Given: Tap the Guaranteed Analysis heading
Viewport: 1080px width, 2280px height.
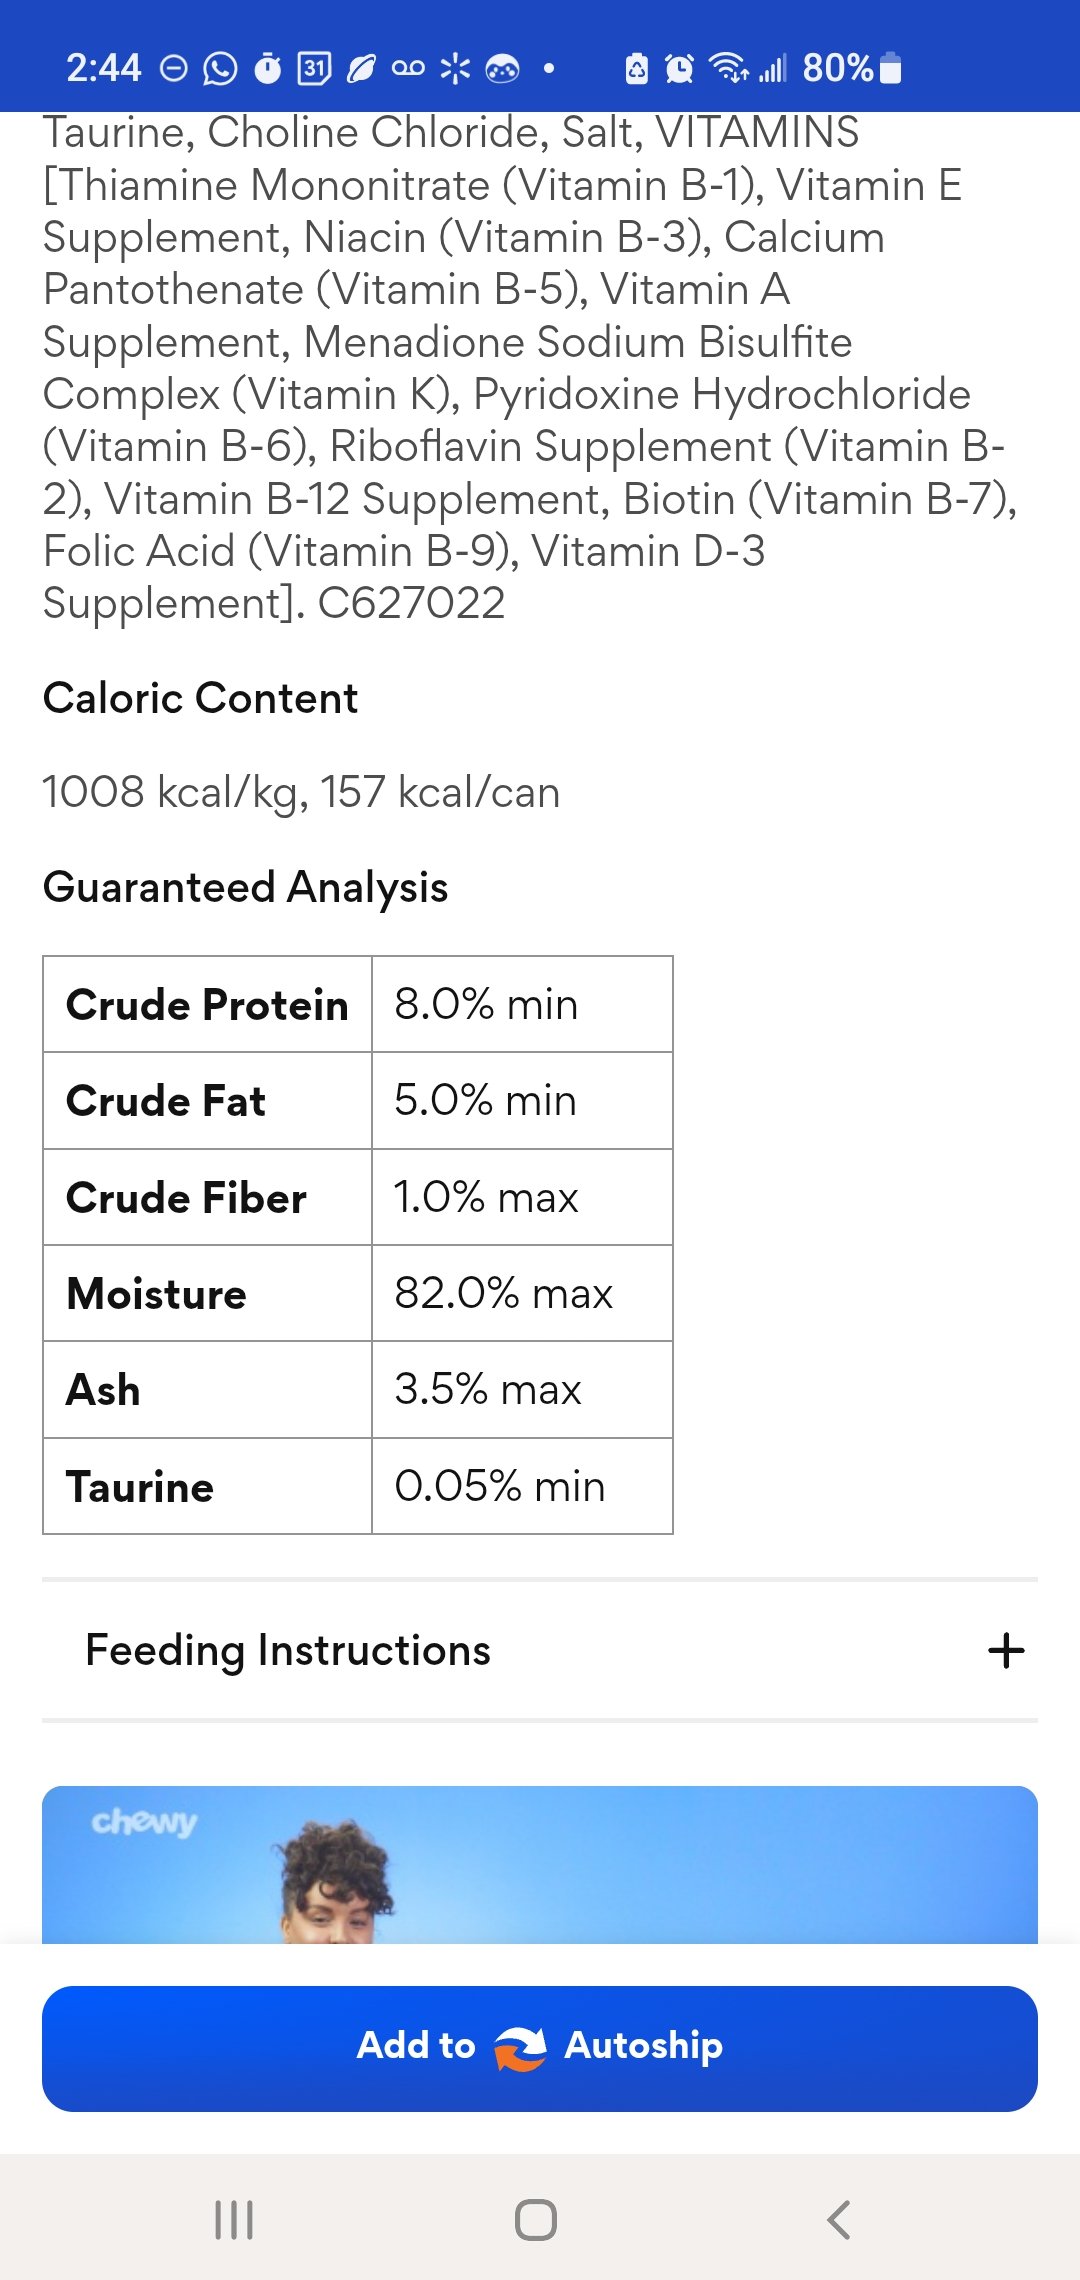Looking at the screenshot, I should (246, 887).
